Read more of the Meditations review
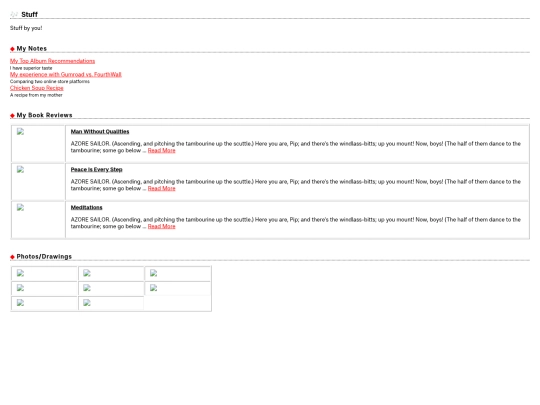 click(162, 226)
